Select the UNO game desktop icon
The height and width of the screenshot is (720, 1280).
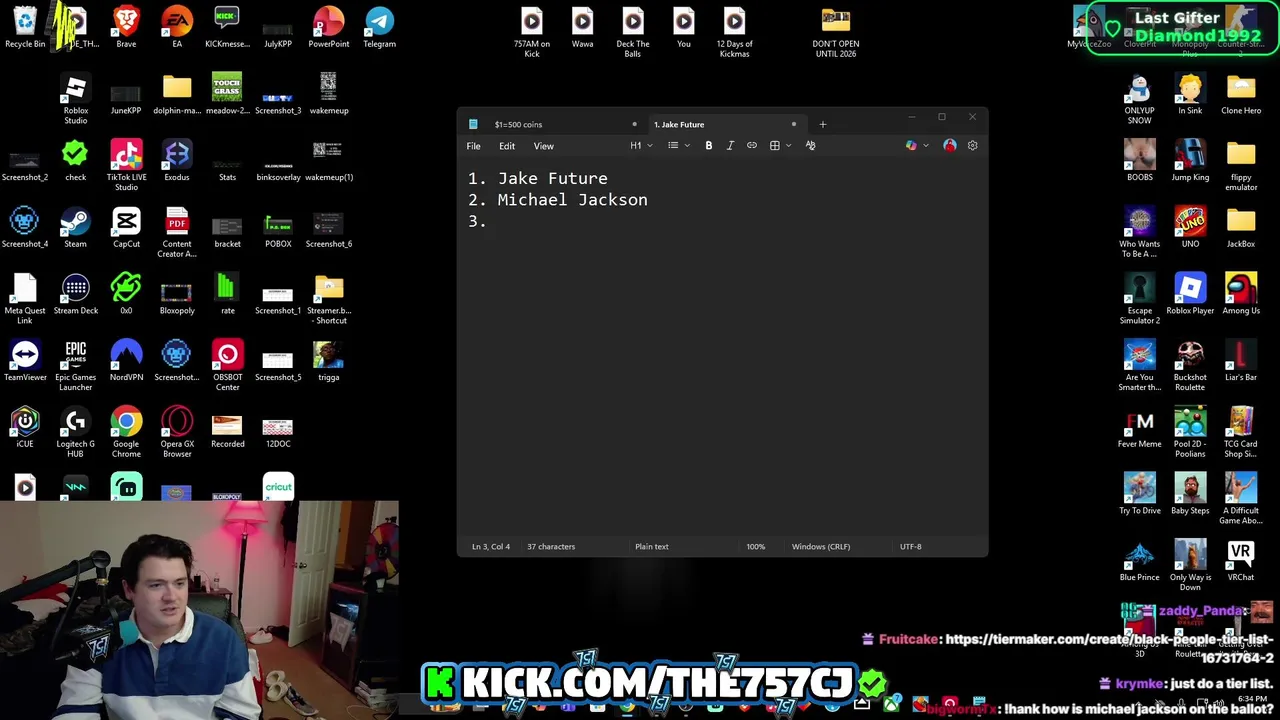click(1190, 228)
